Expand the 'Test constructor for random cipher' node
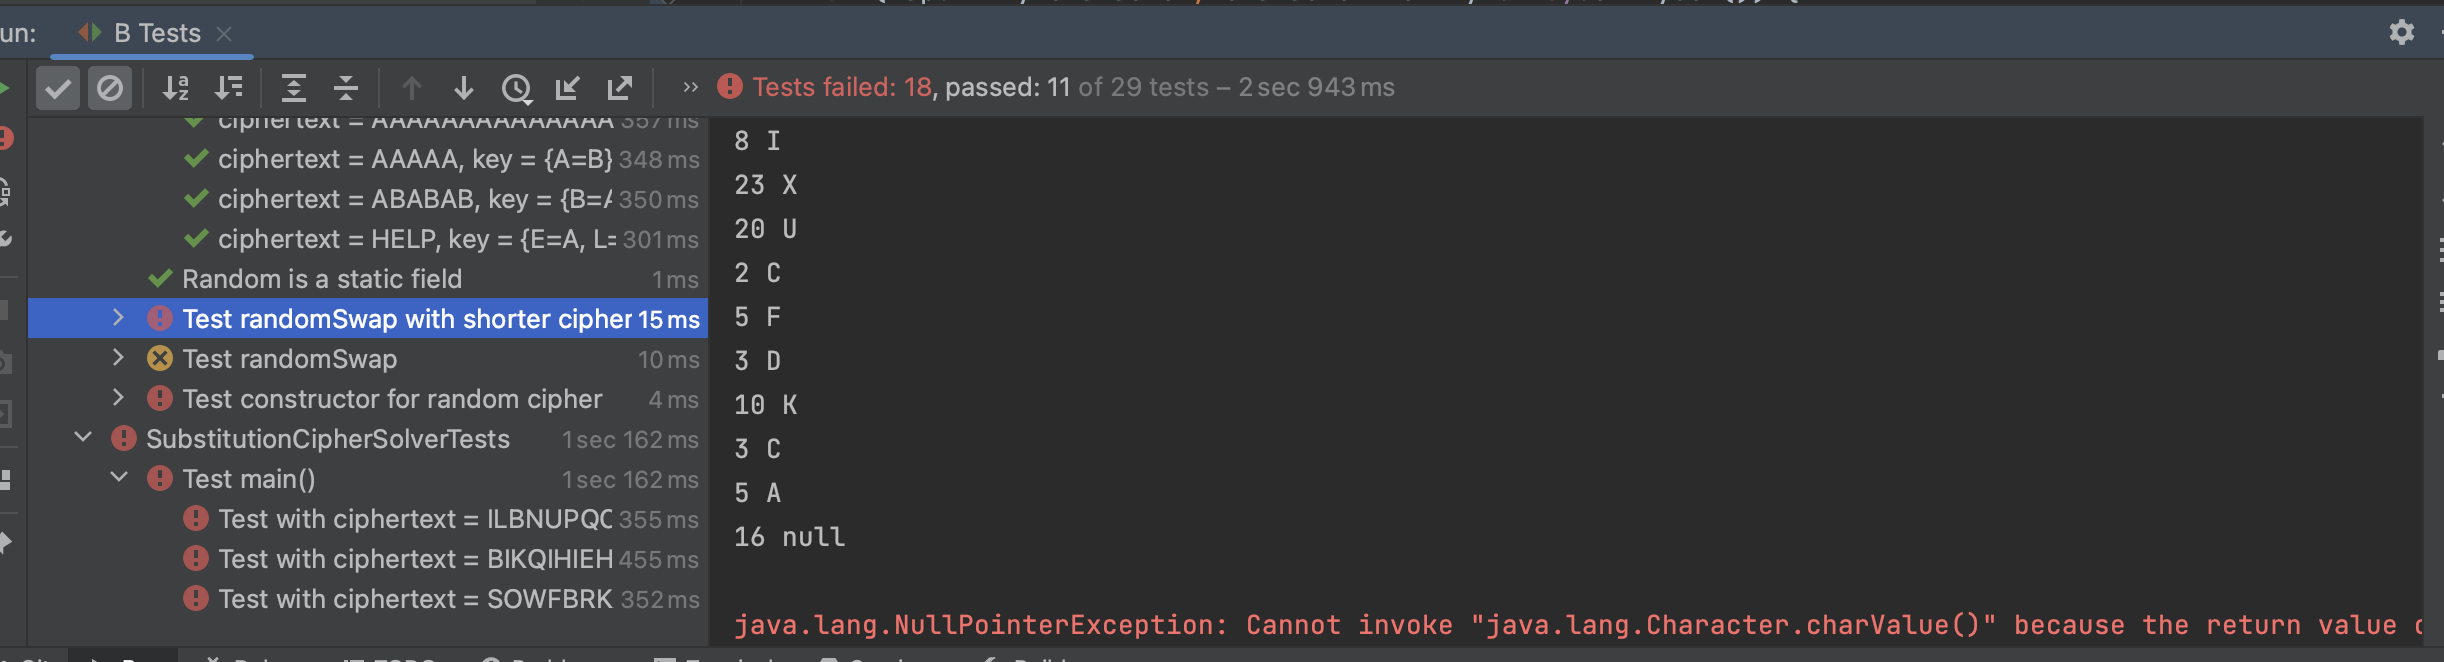The width and height of the screenshot is (2444, 662). click(x=118, y=398)
